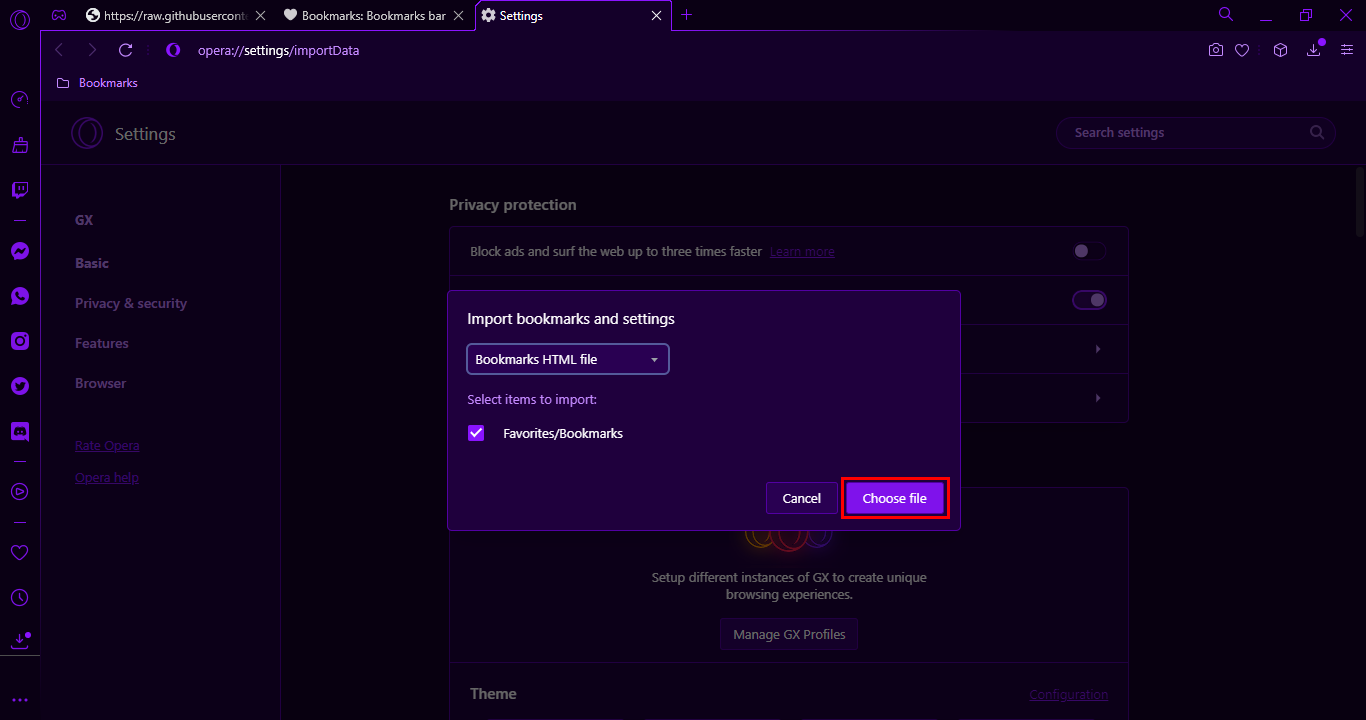Click Manage GX Profiles button
Viewport: 1366px width, 720px height.
coord(789,634)
